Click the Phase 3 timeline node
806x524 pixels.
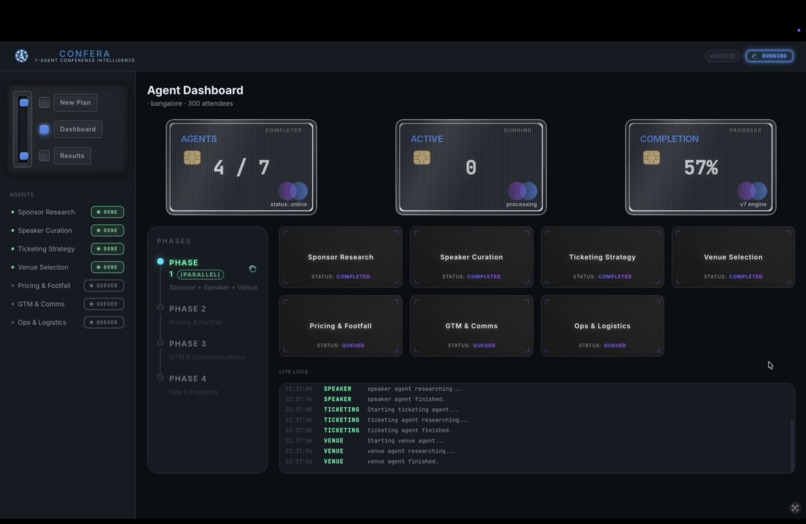tap(160, 342)
